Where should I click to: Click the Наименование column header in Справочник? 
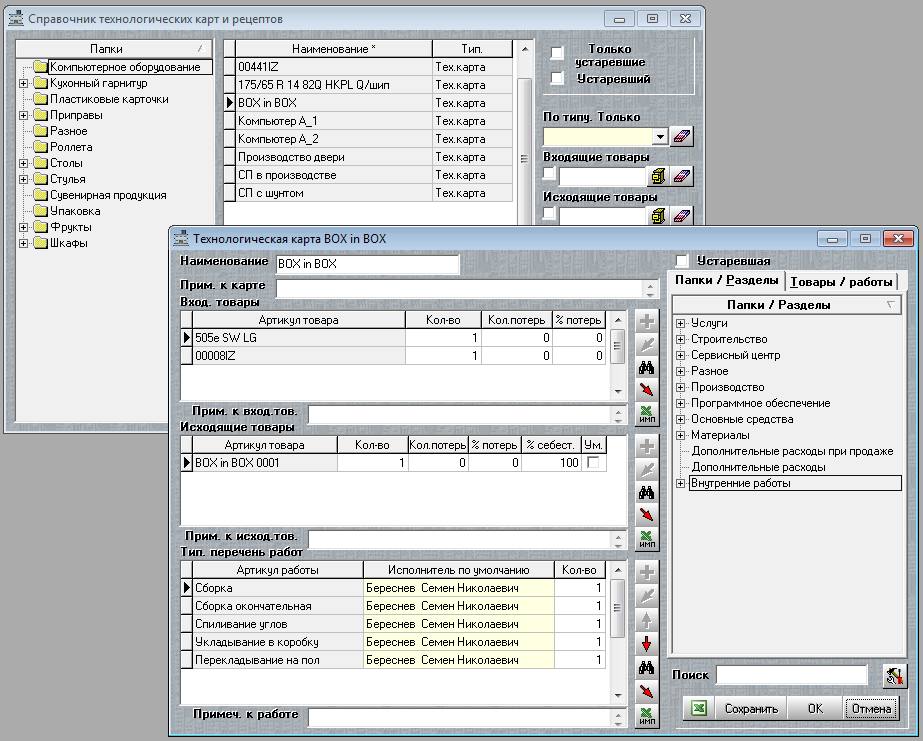(x=334, y=49)
